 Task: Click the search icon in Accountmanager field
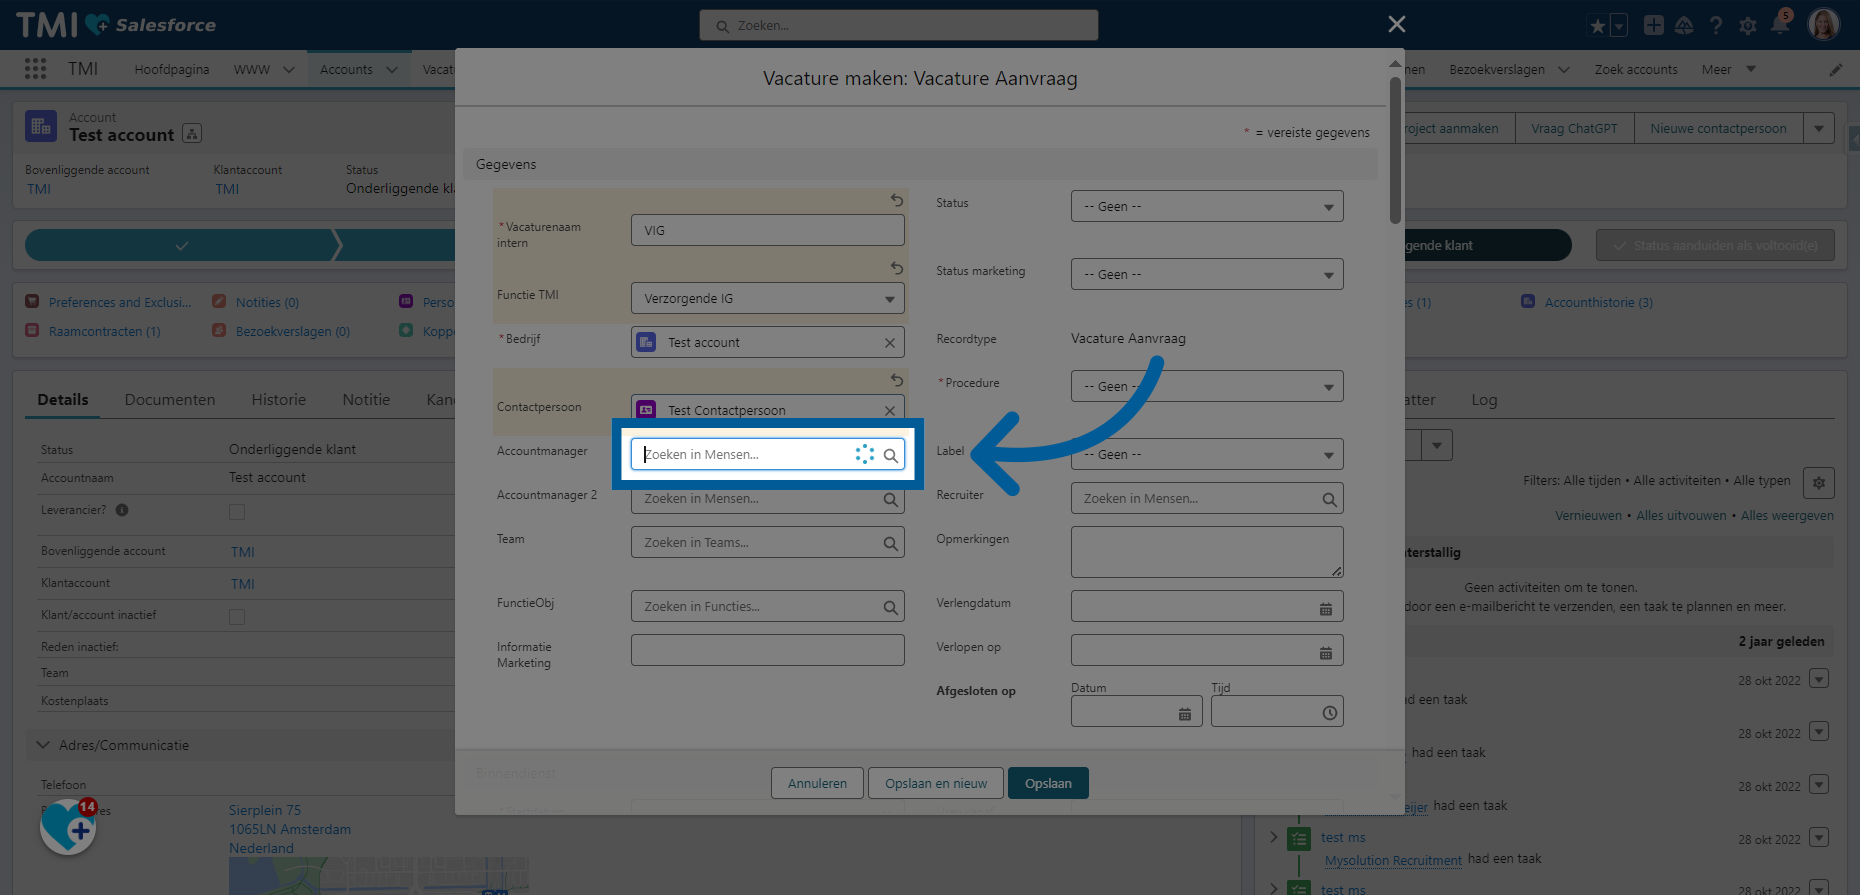point(890,455)
